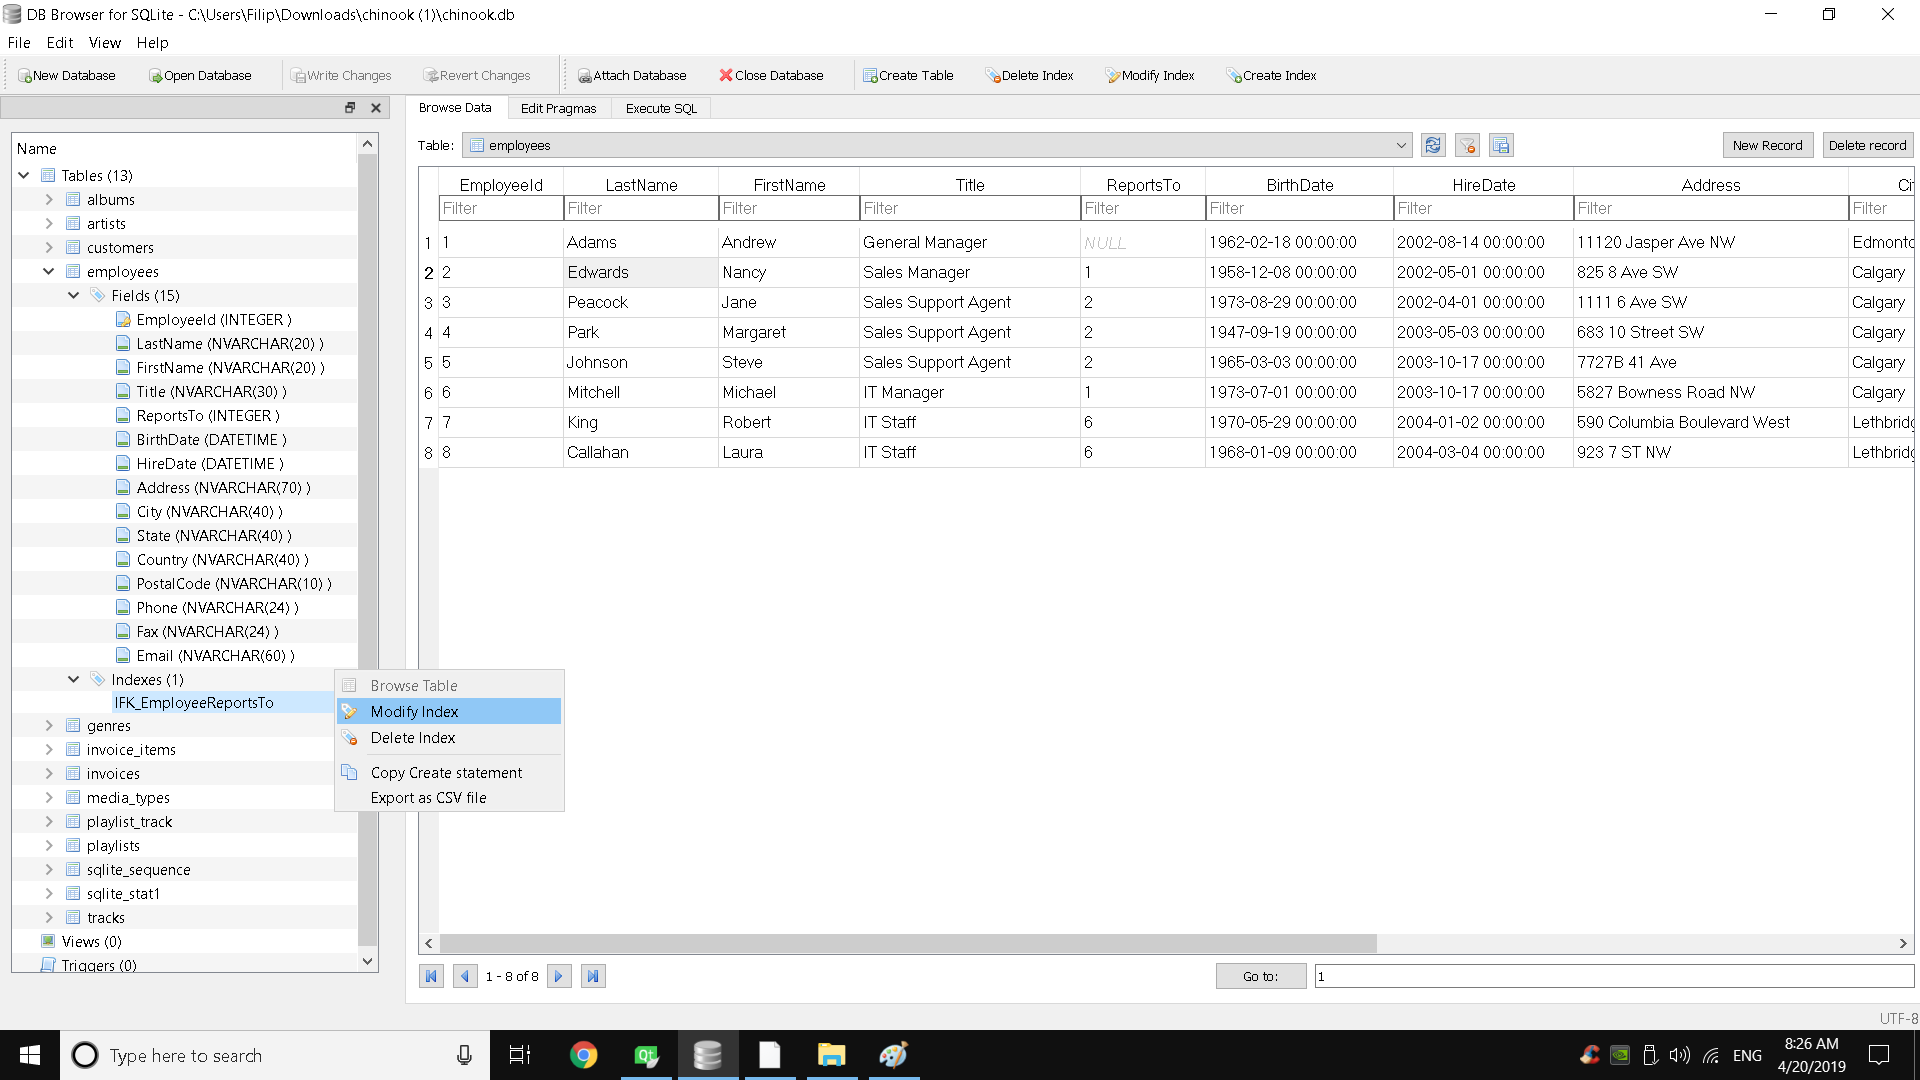1920x1080 pixels.
Task: Click the microphone icon in search box
Action: [x=464, y=1055]
